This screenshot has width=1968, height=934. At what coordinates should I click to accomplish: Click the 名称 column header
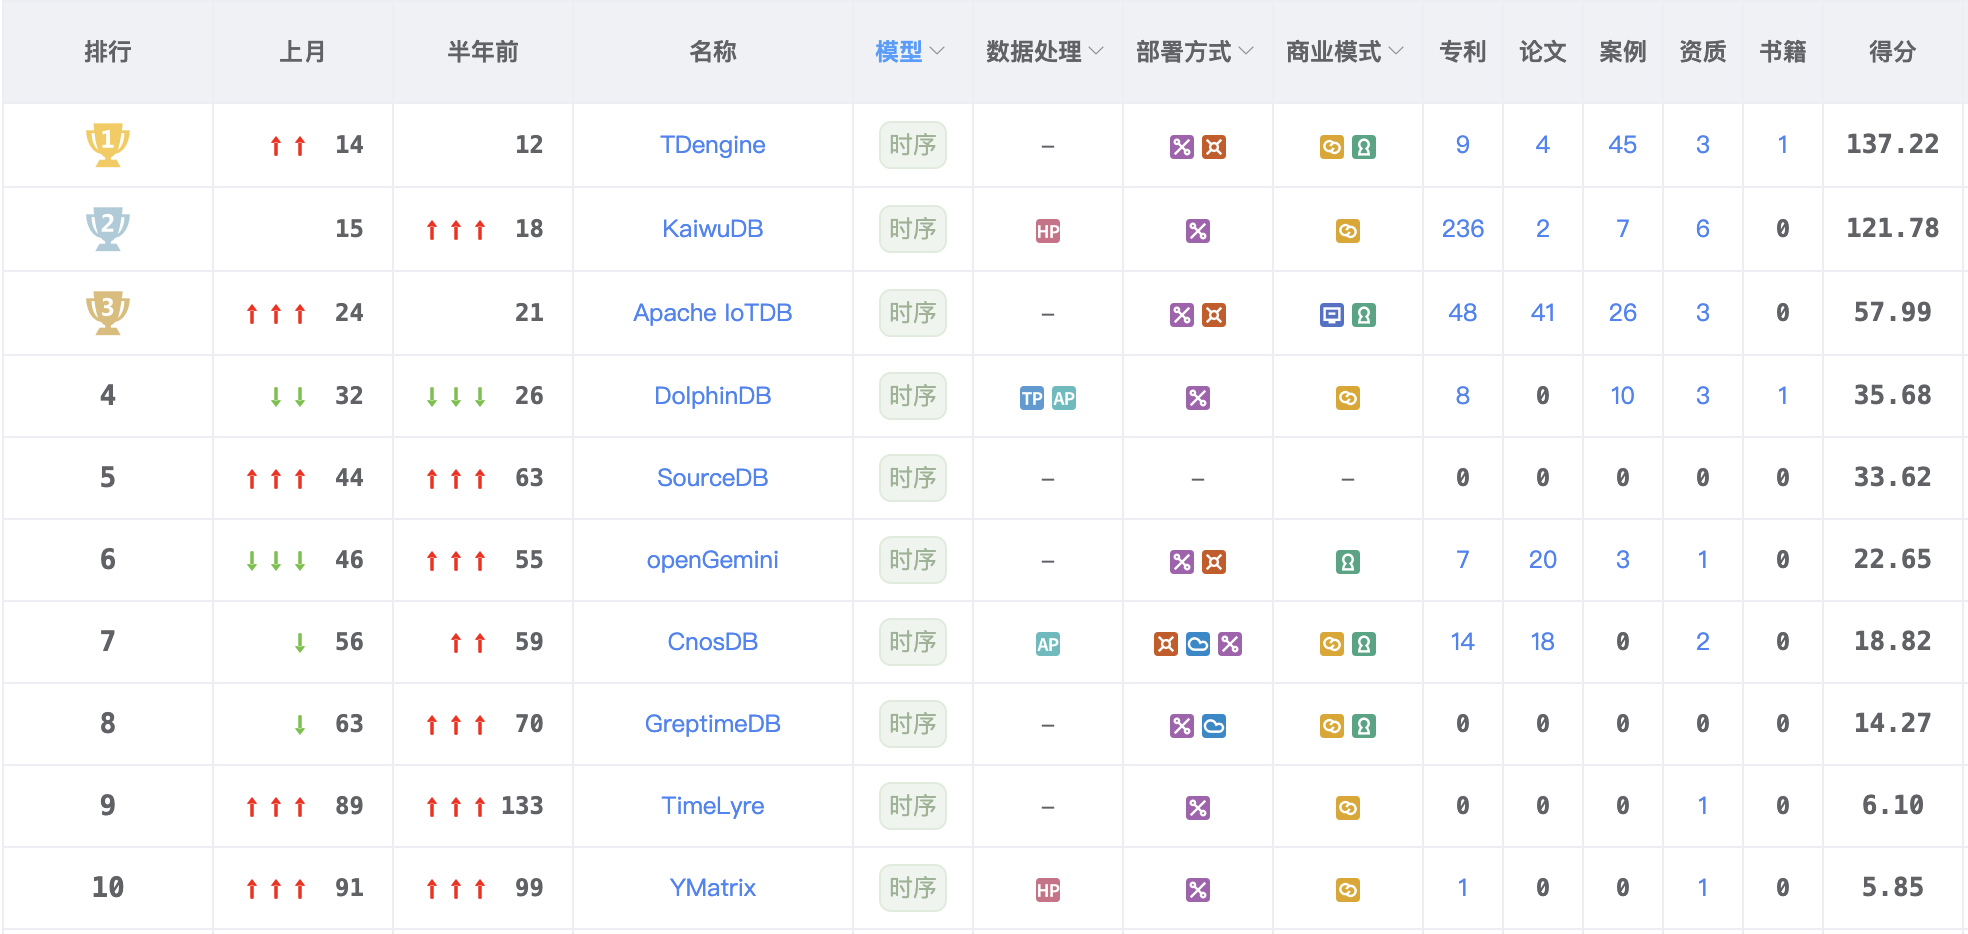[x=713, y=52]
